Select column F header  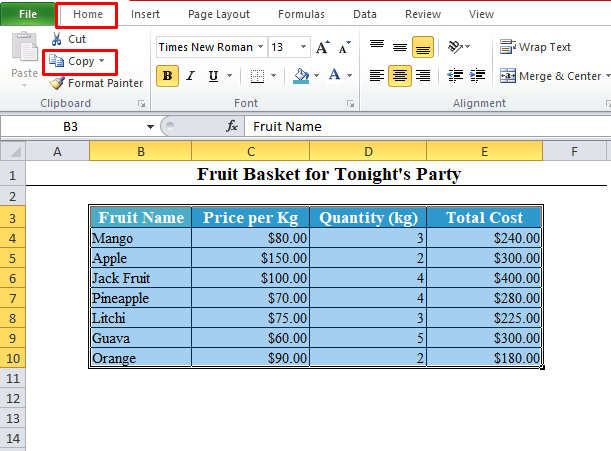pos(574,151)
